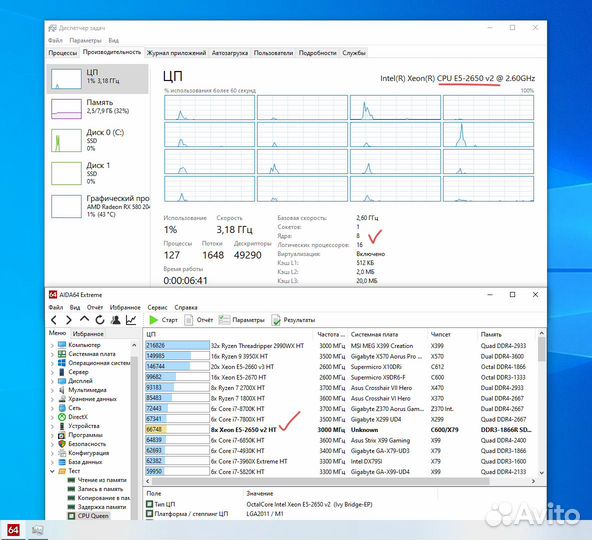This screenshot has height=540, width=592.
Task: Expand the Дисплей tree node chevron
Action: [x=52, y=381]
